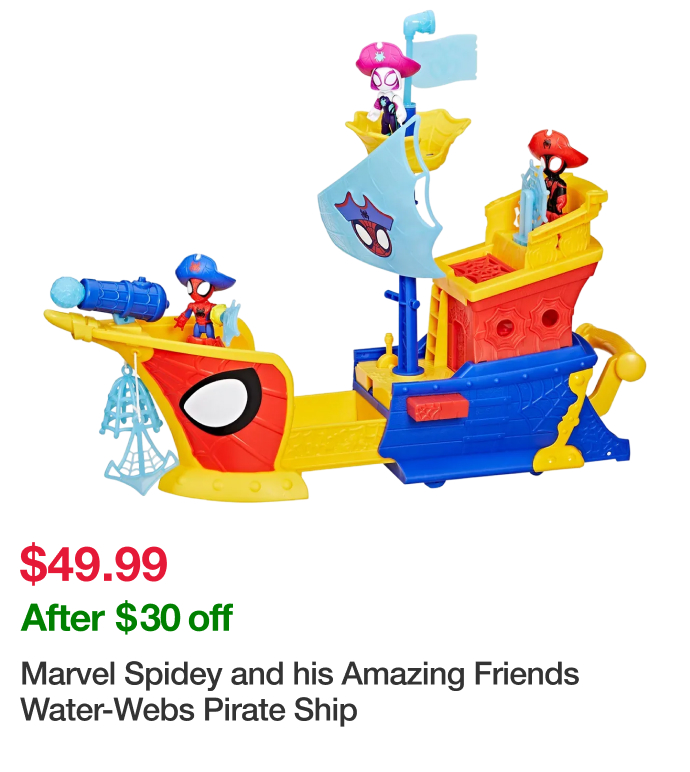Select the green 'After $30 off' deal text

[x=127, y=617]
